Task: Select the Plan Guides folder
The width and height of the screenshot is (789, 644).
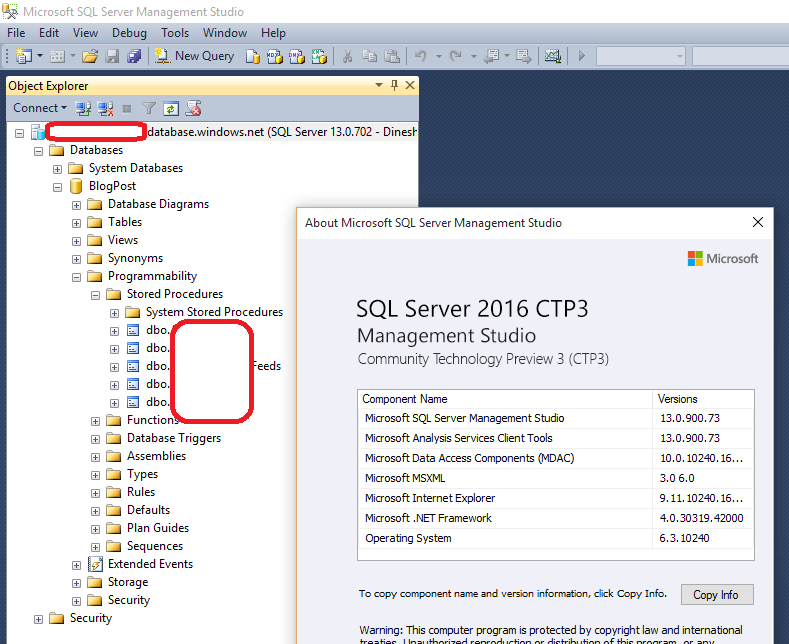Action: tap(157, 528)
